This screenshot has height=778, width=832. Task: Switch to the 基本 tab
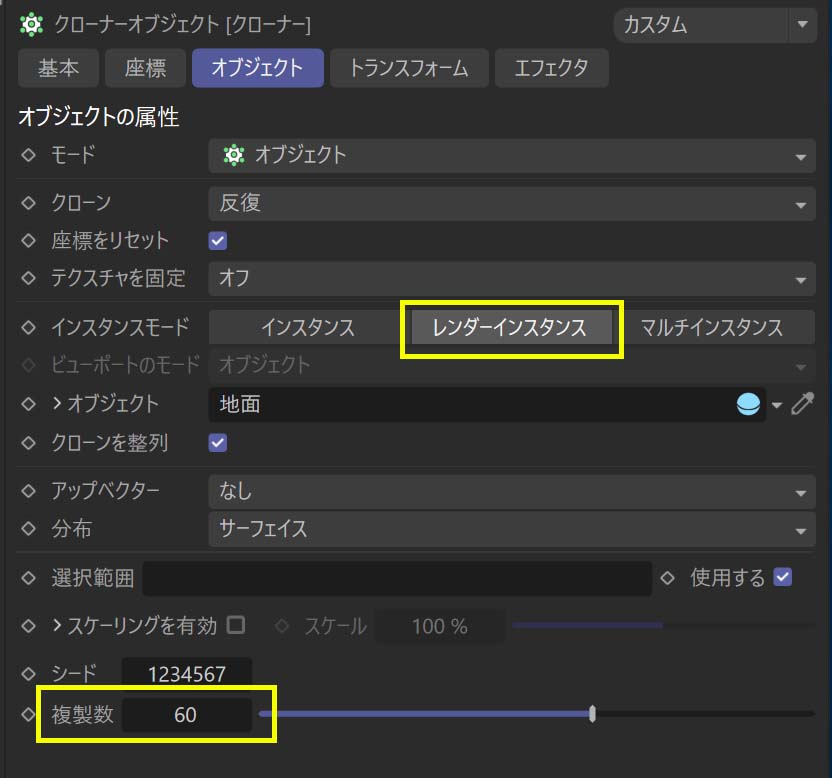[x=58, y=68]
